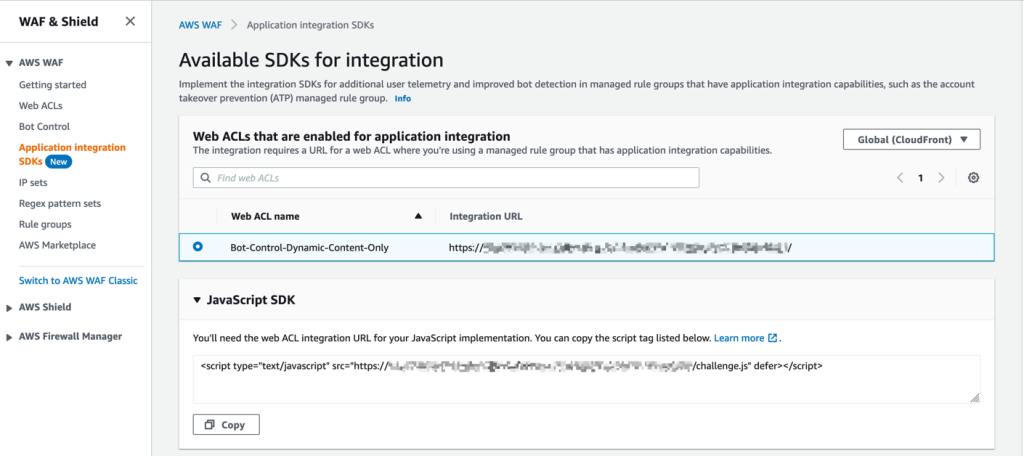Collapse the AWS WAF navigation section
Screen dimensions: 1024x456
9,63
